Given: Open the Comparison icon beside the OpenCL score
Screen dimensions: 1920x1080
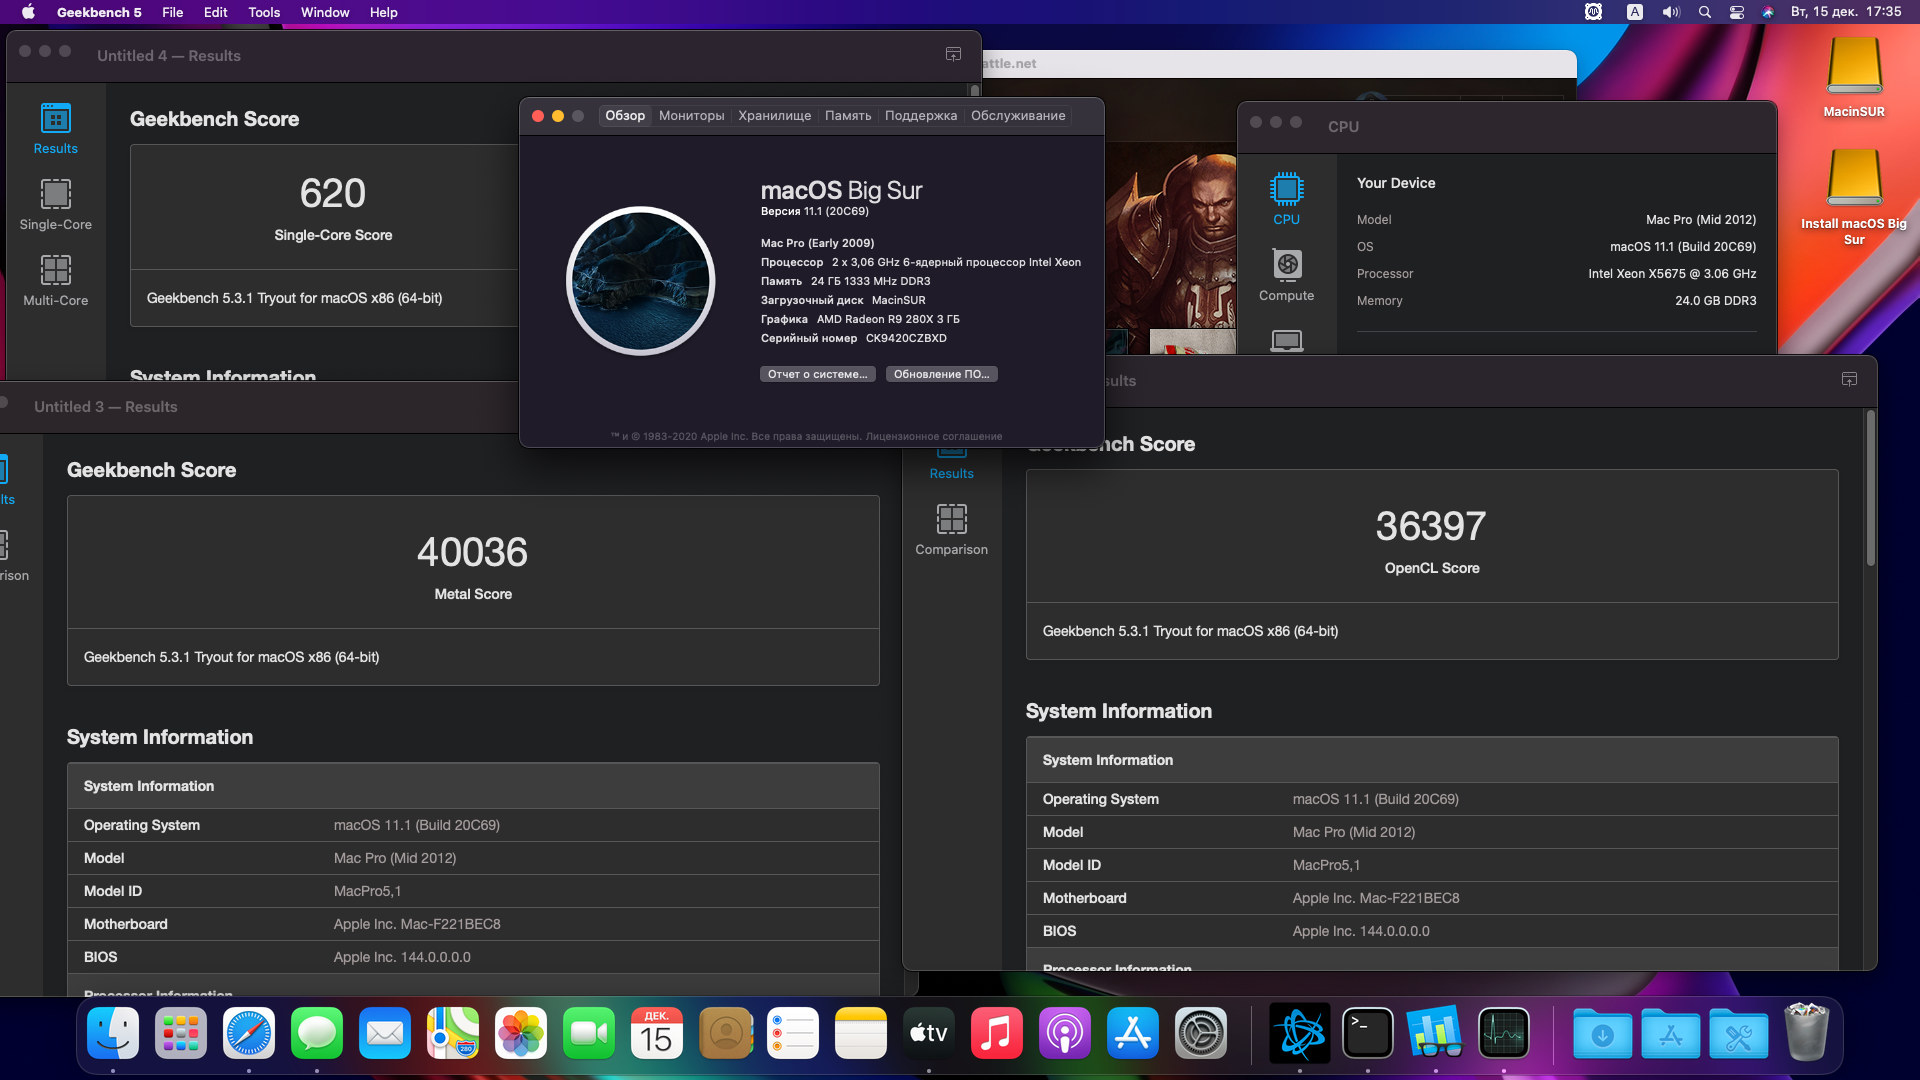Looking at the screenshot, I should (x=951, y=520).
